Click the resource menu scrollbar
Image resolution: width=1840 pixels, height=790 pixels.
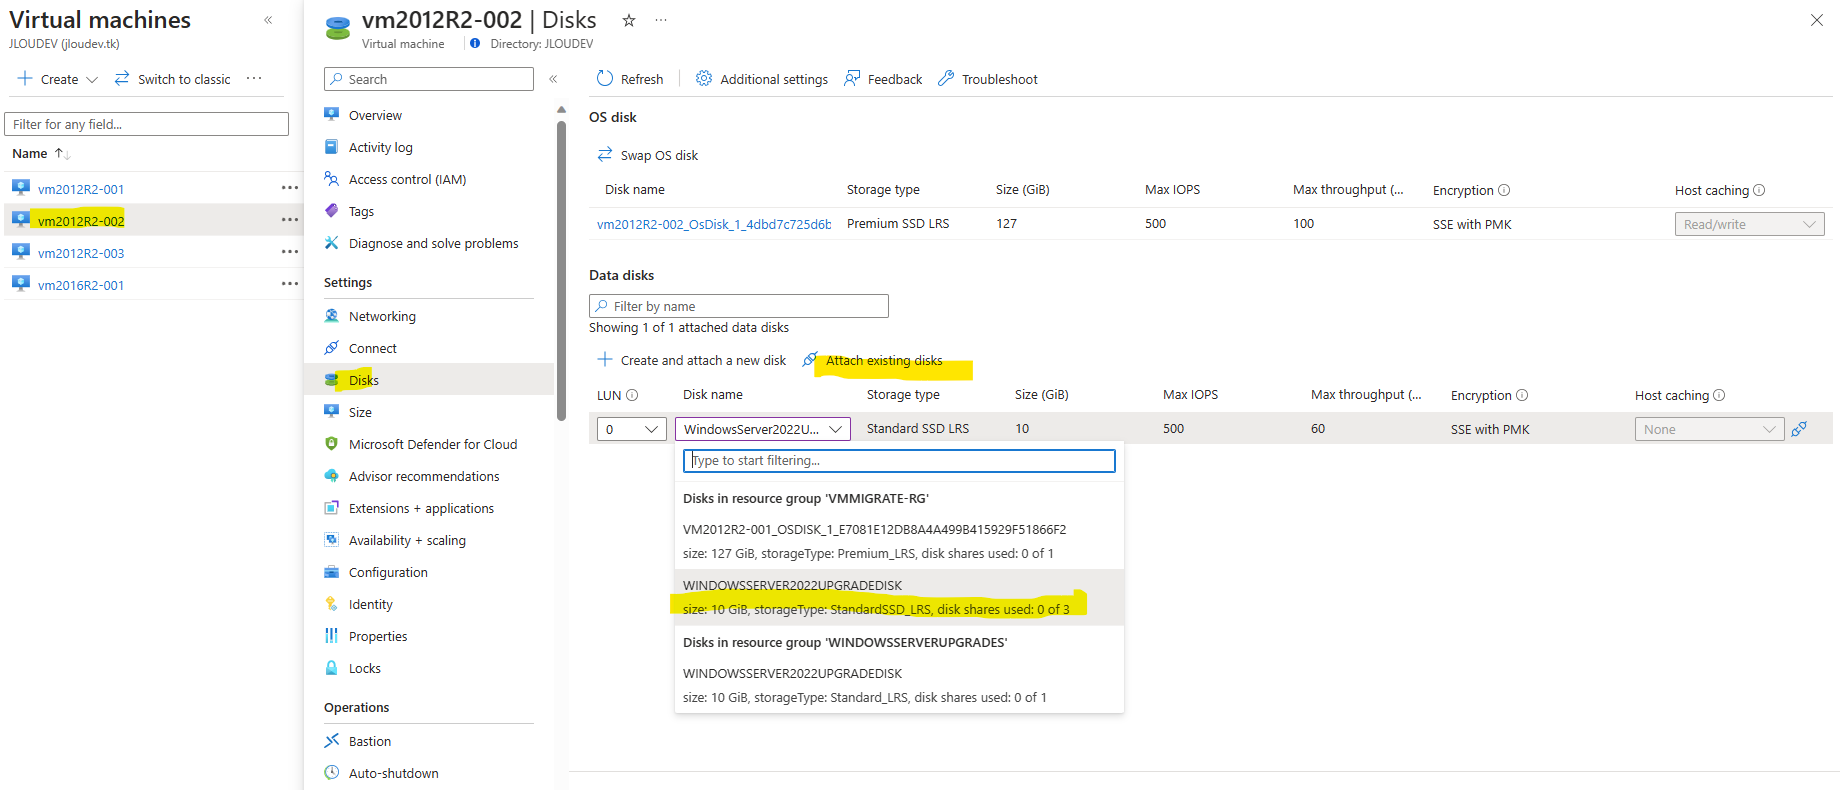(x=561, y=270)
